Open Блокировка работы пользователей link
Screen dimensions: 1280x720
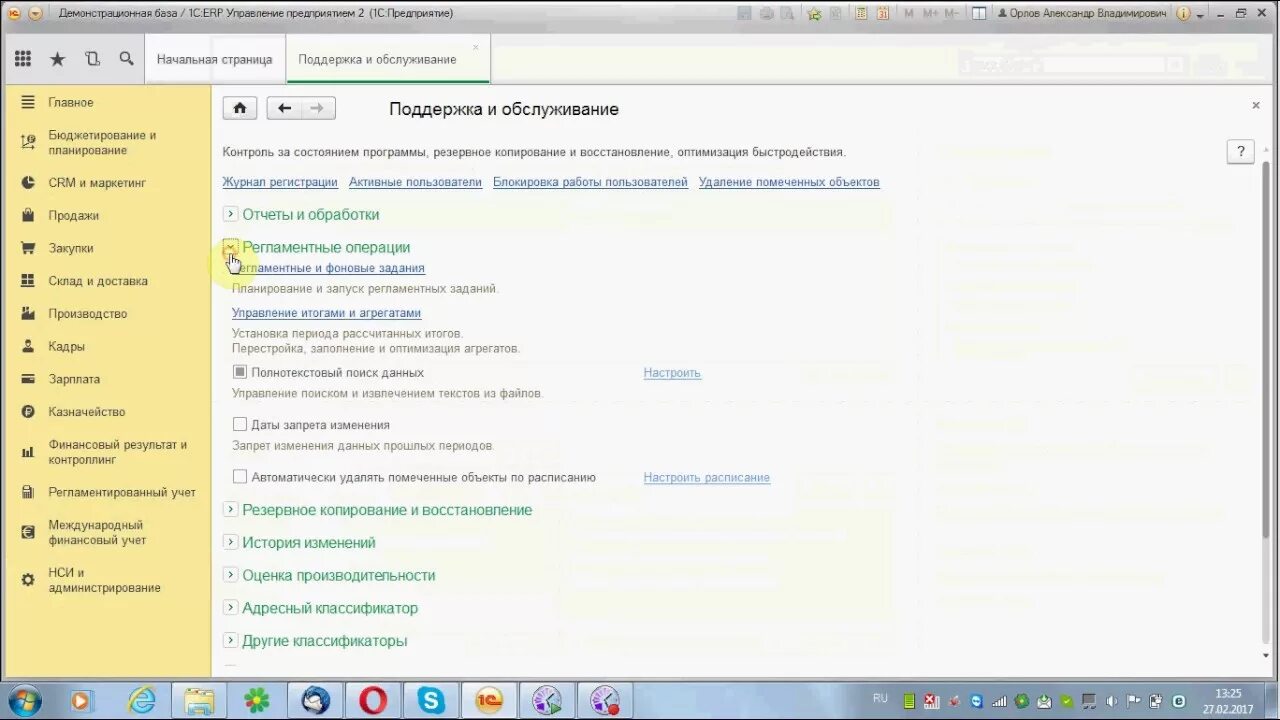coord(590,182)
